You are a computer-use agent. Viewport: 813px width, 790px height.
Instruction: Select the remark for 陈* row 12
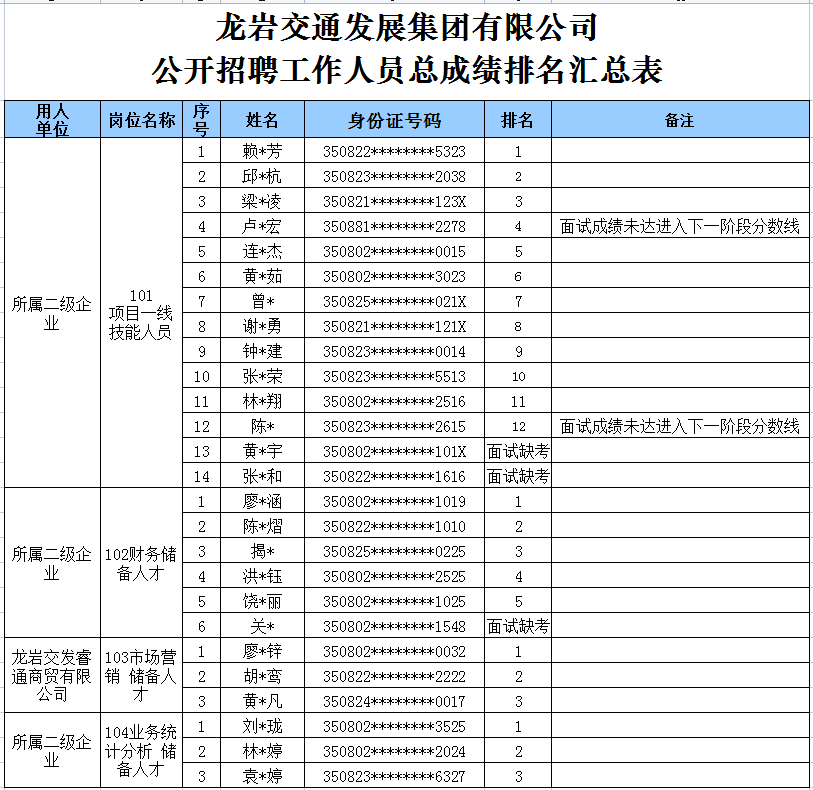pos(680,426)
